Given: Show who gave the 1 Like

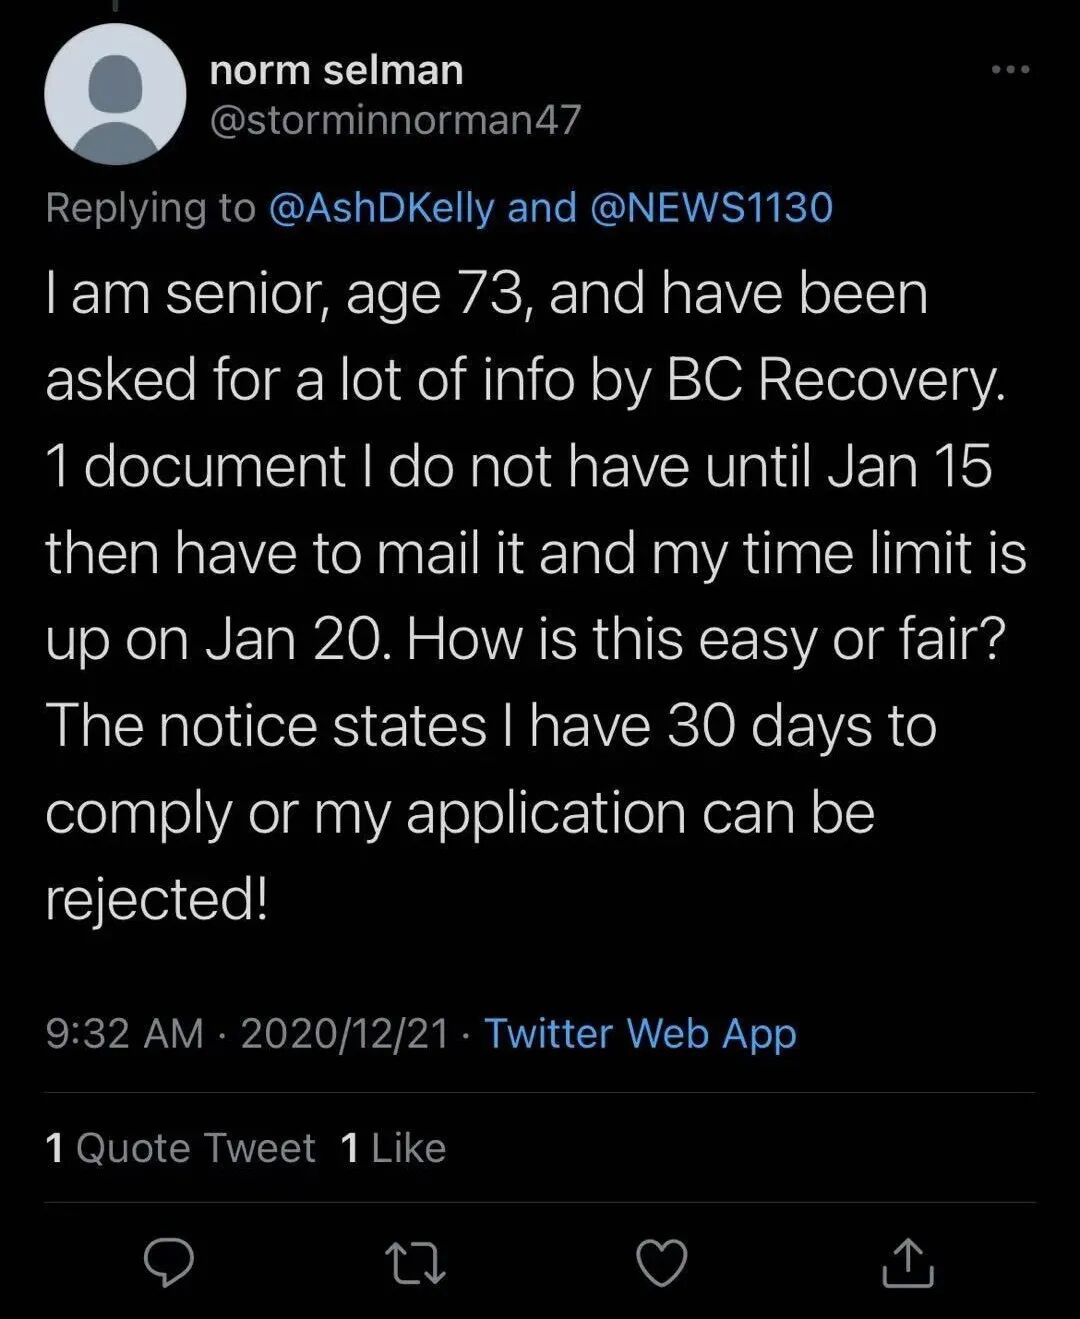Looking at the screenshot, I should click(393, 1148).
